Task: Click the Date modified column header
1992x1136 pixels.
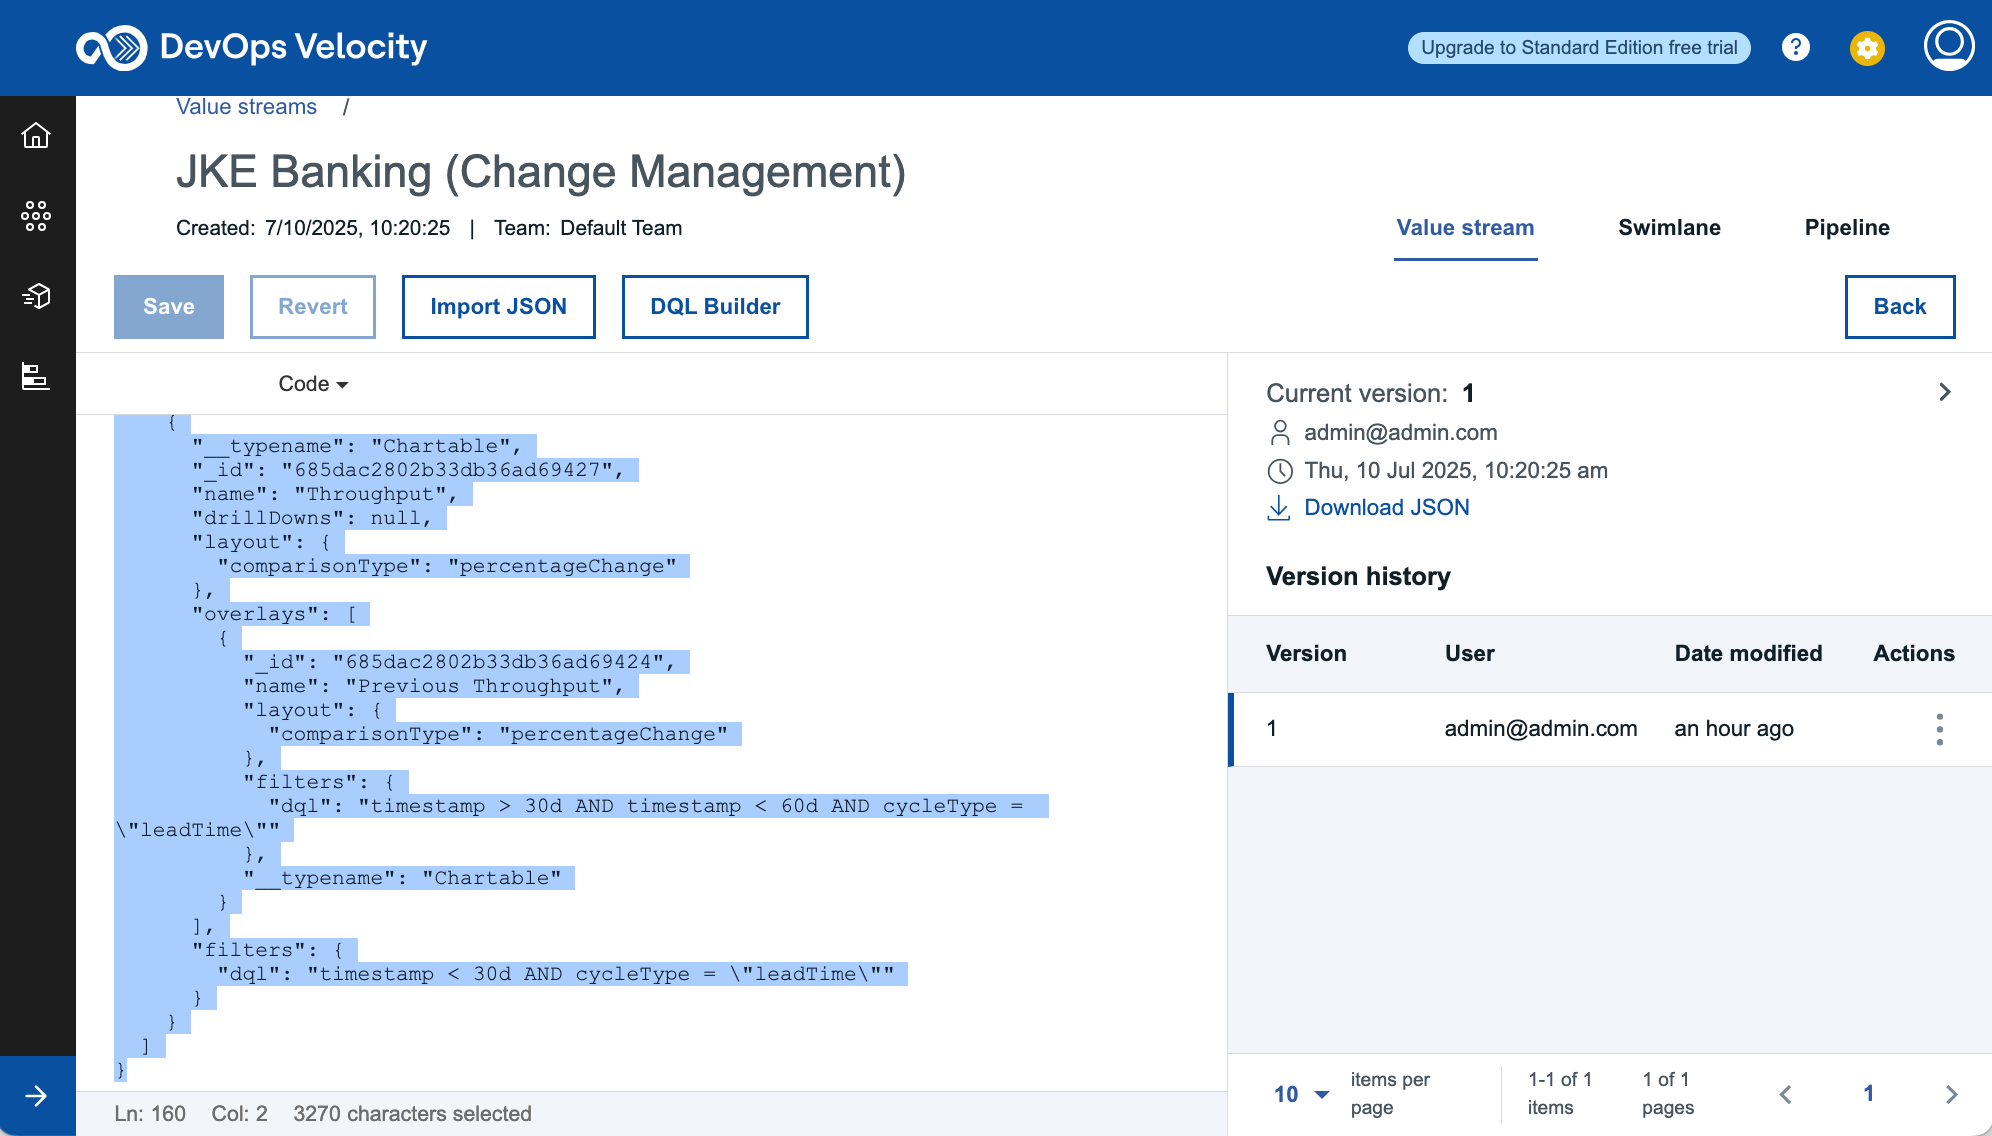Action: [1748, 654]
